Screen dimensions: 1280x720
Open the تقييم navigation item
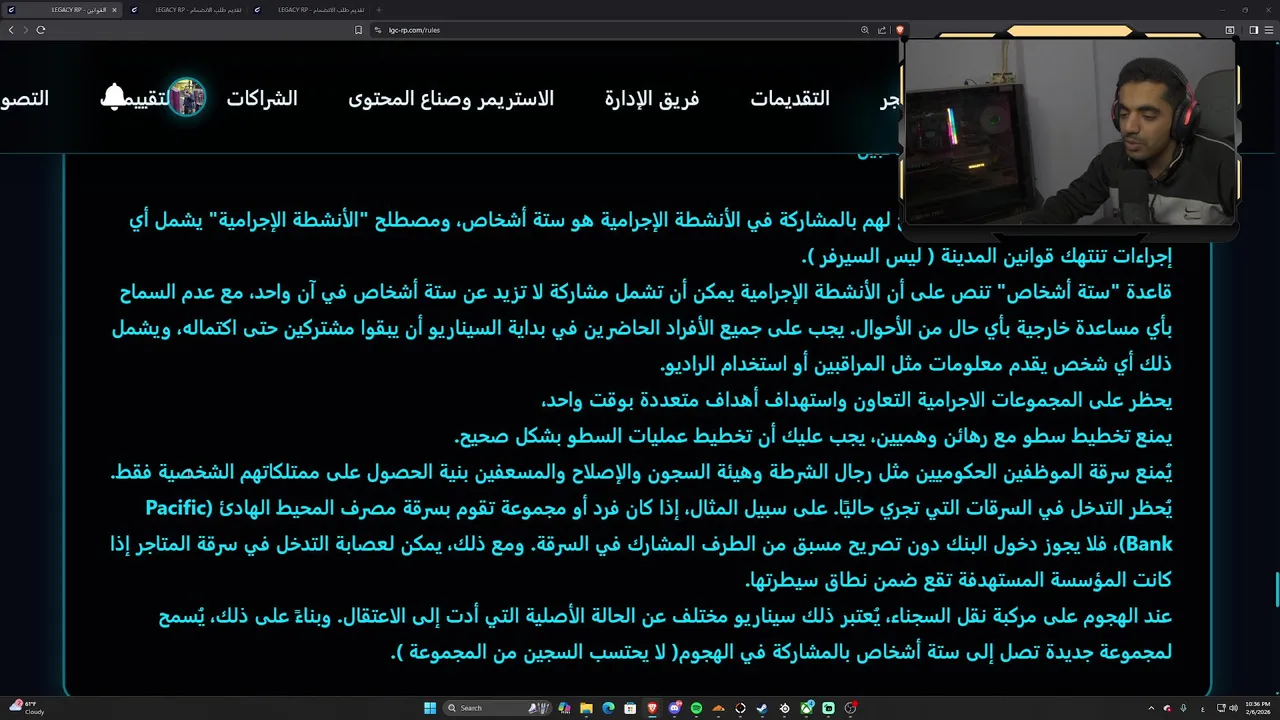coord(149,99)
